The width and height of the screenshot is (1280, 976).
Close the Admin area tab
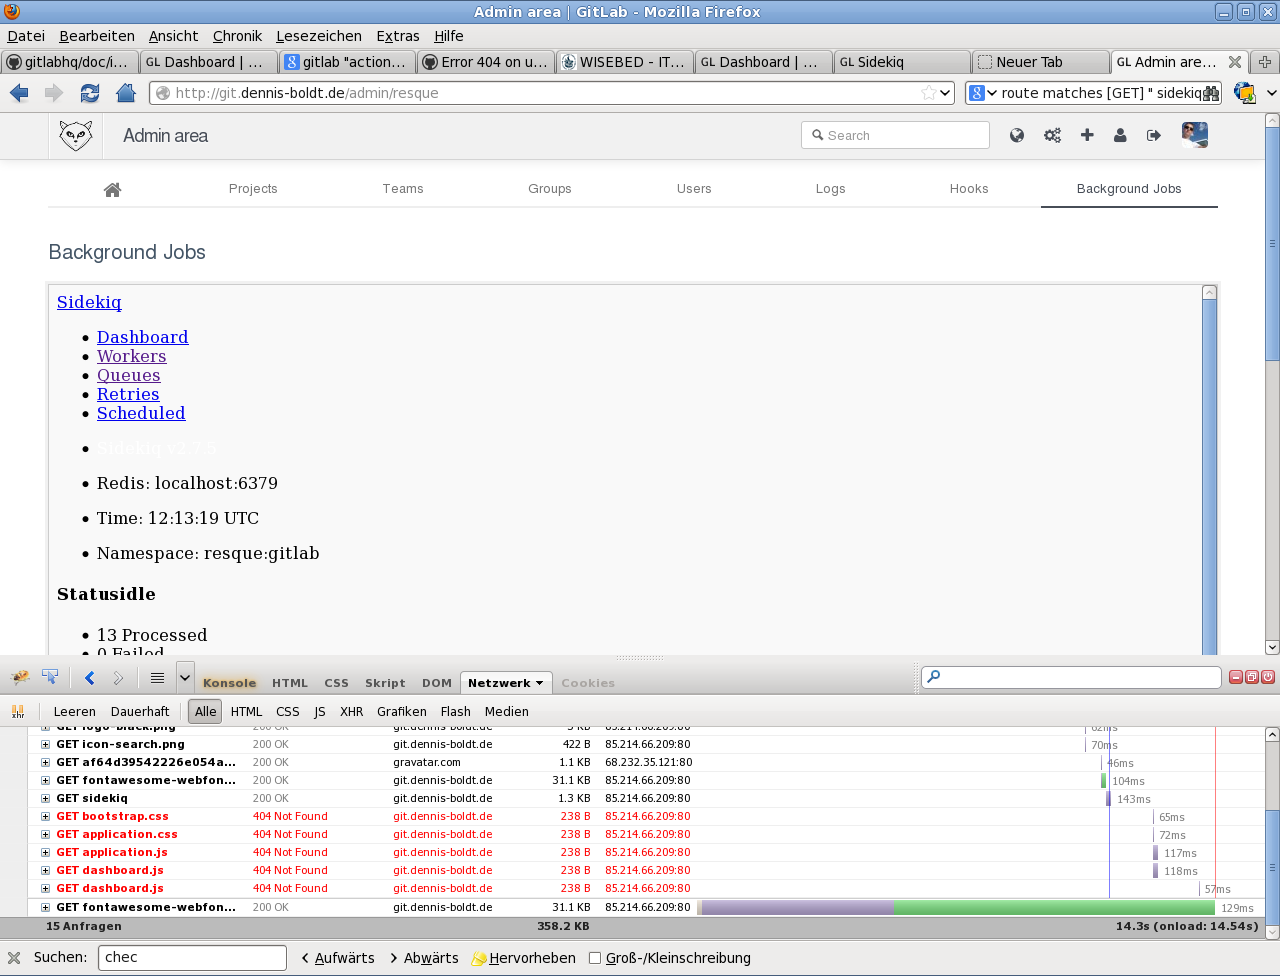click(1236, 62)
